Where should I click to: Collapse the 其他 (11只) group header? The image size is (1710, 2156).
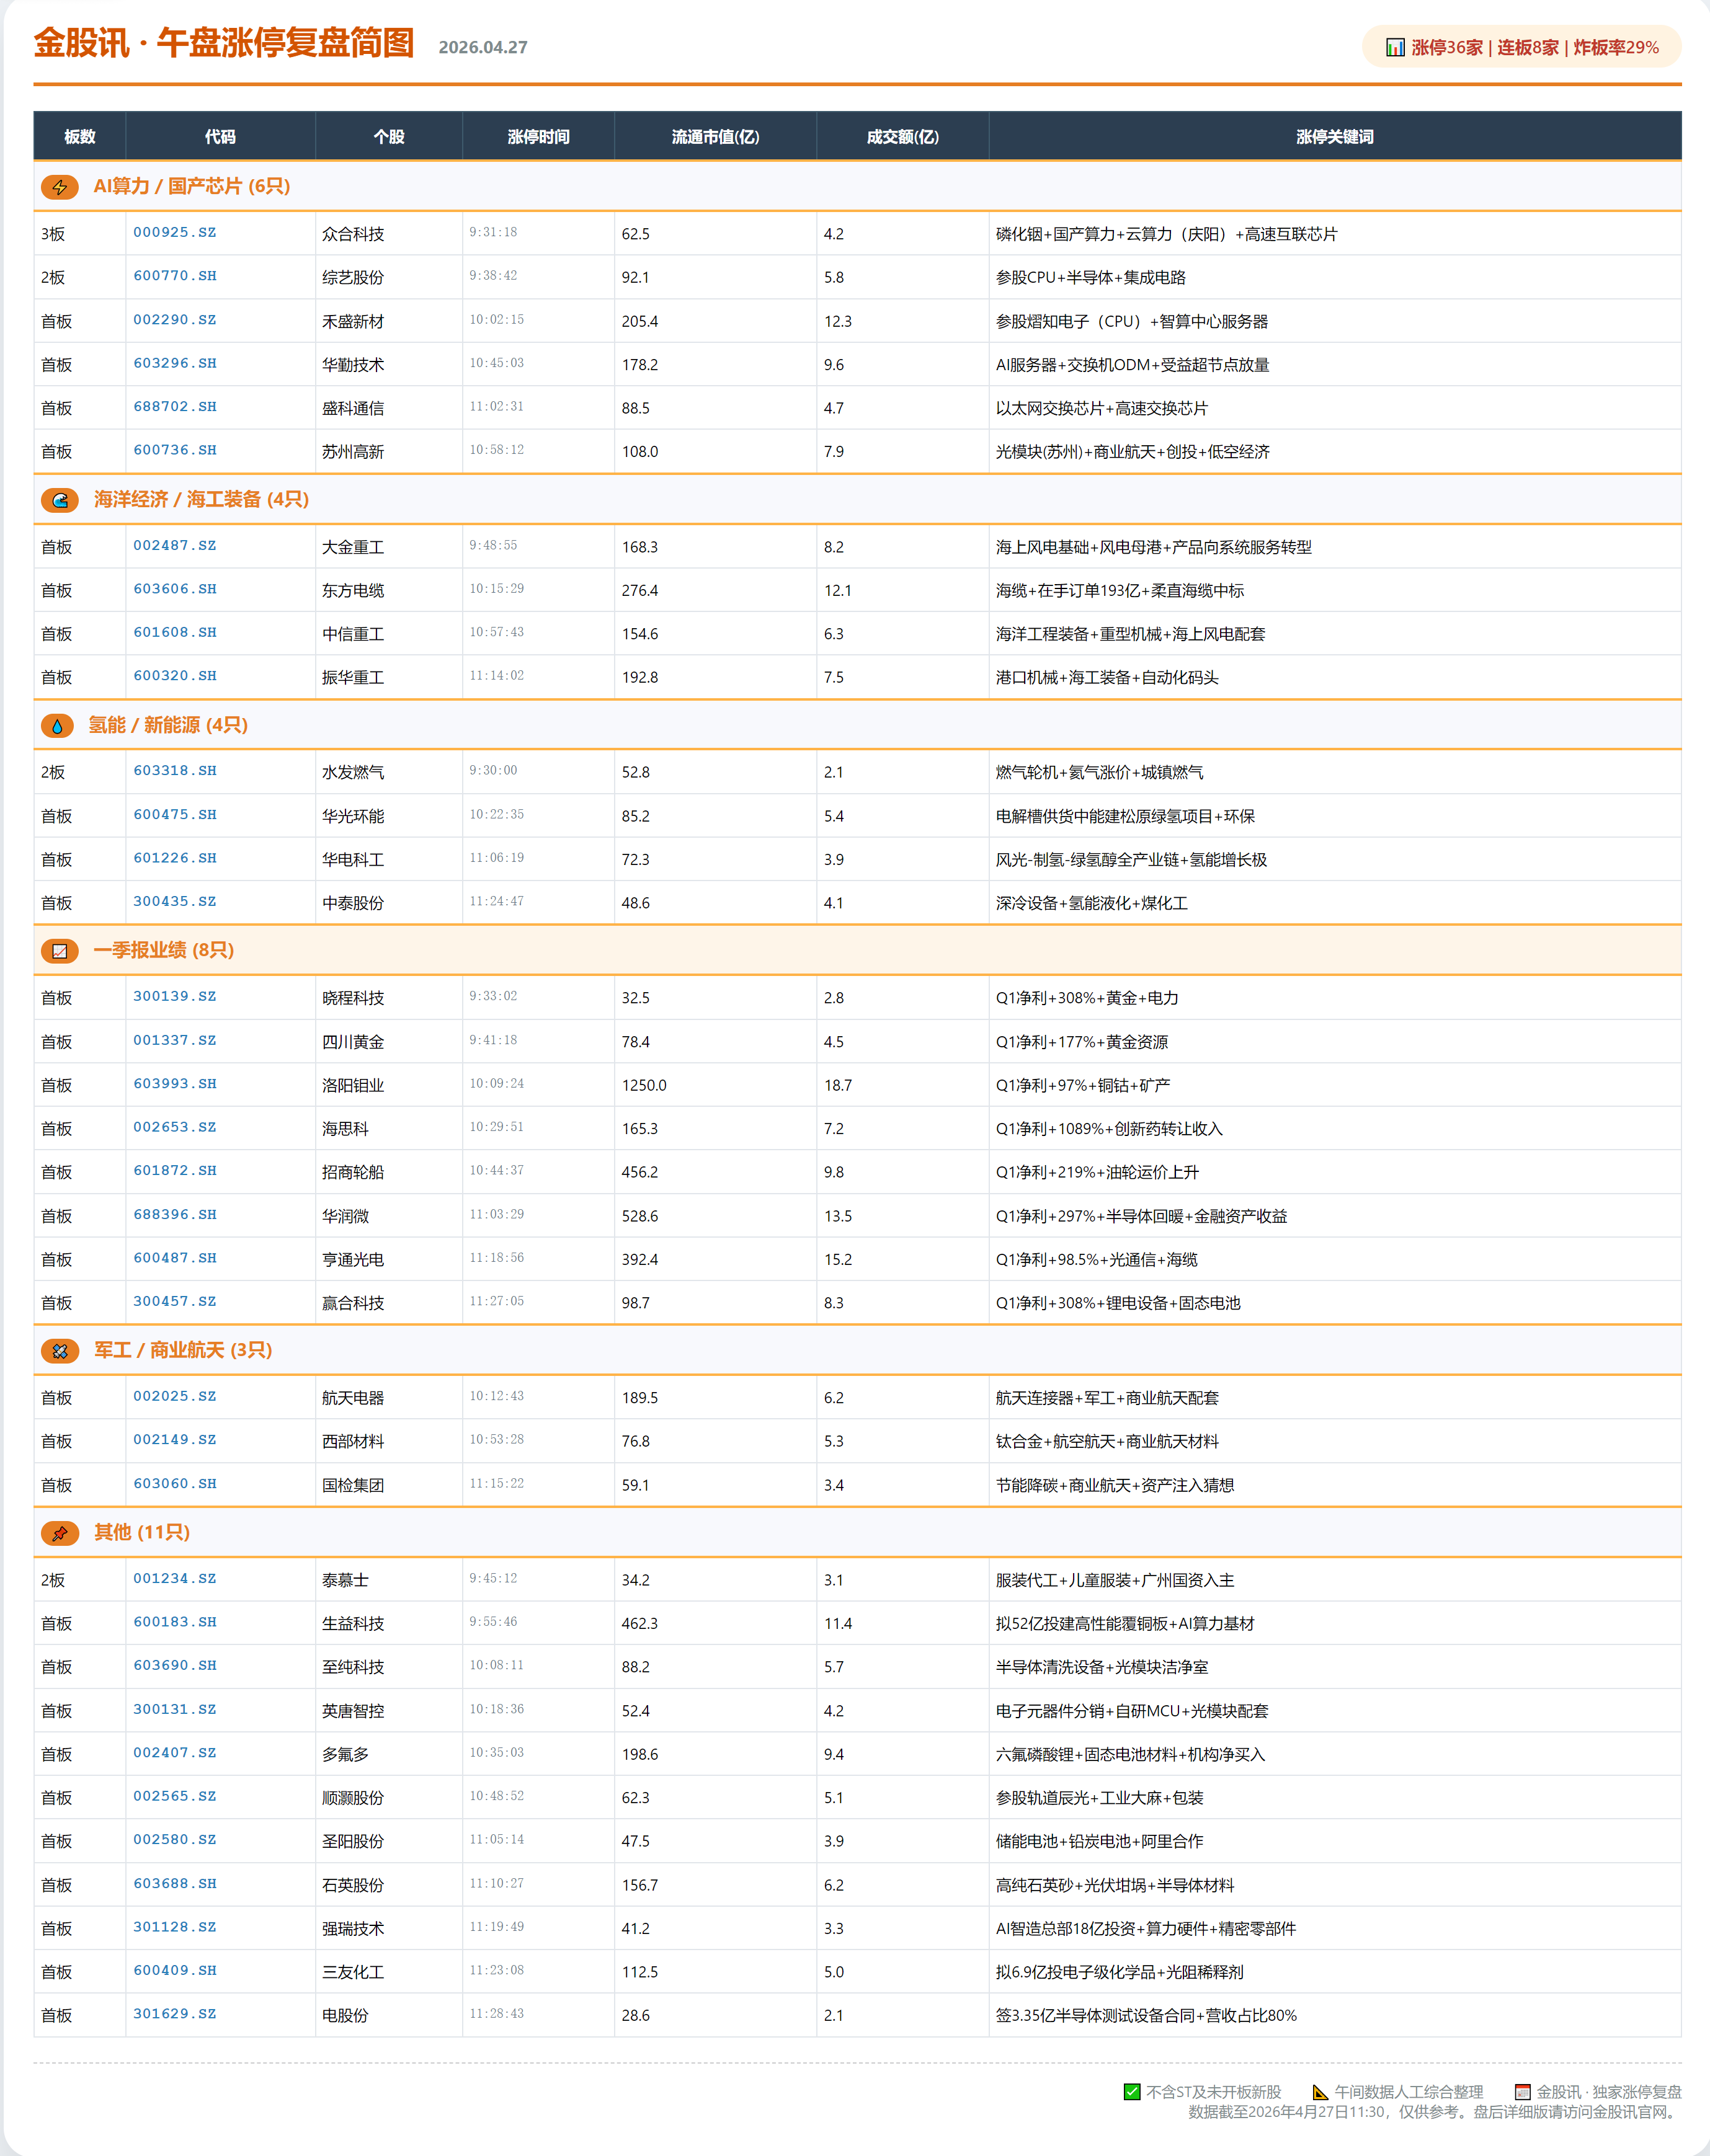pyautogui.click(x=142, y=1532)
